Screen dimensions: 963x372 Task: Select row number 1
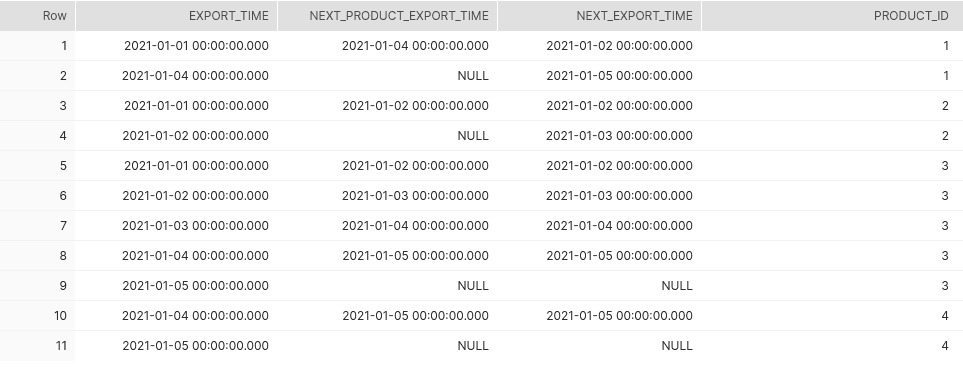coord(37,46)
